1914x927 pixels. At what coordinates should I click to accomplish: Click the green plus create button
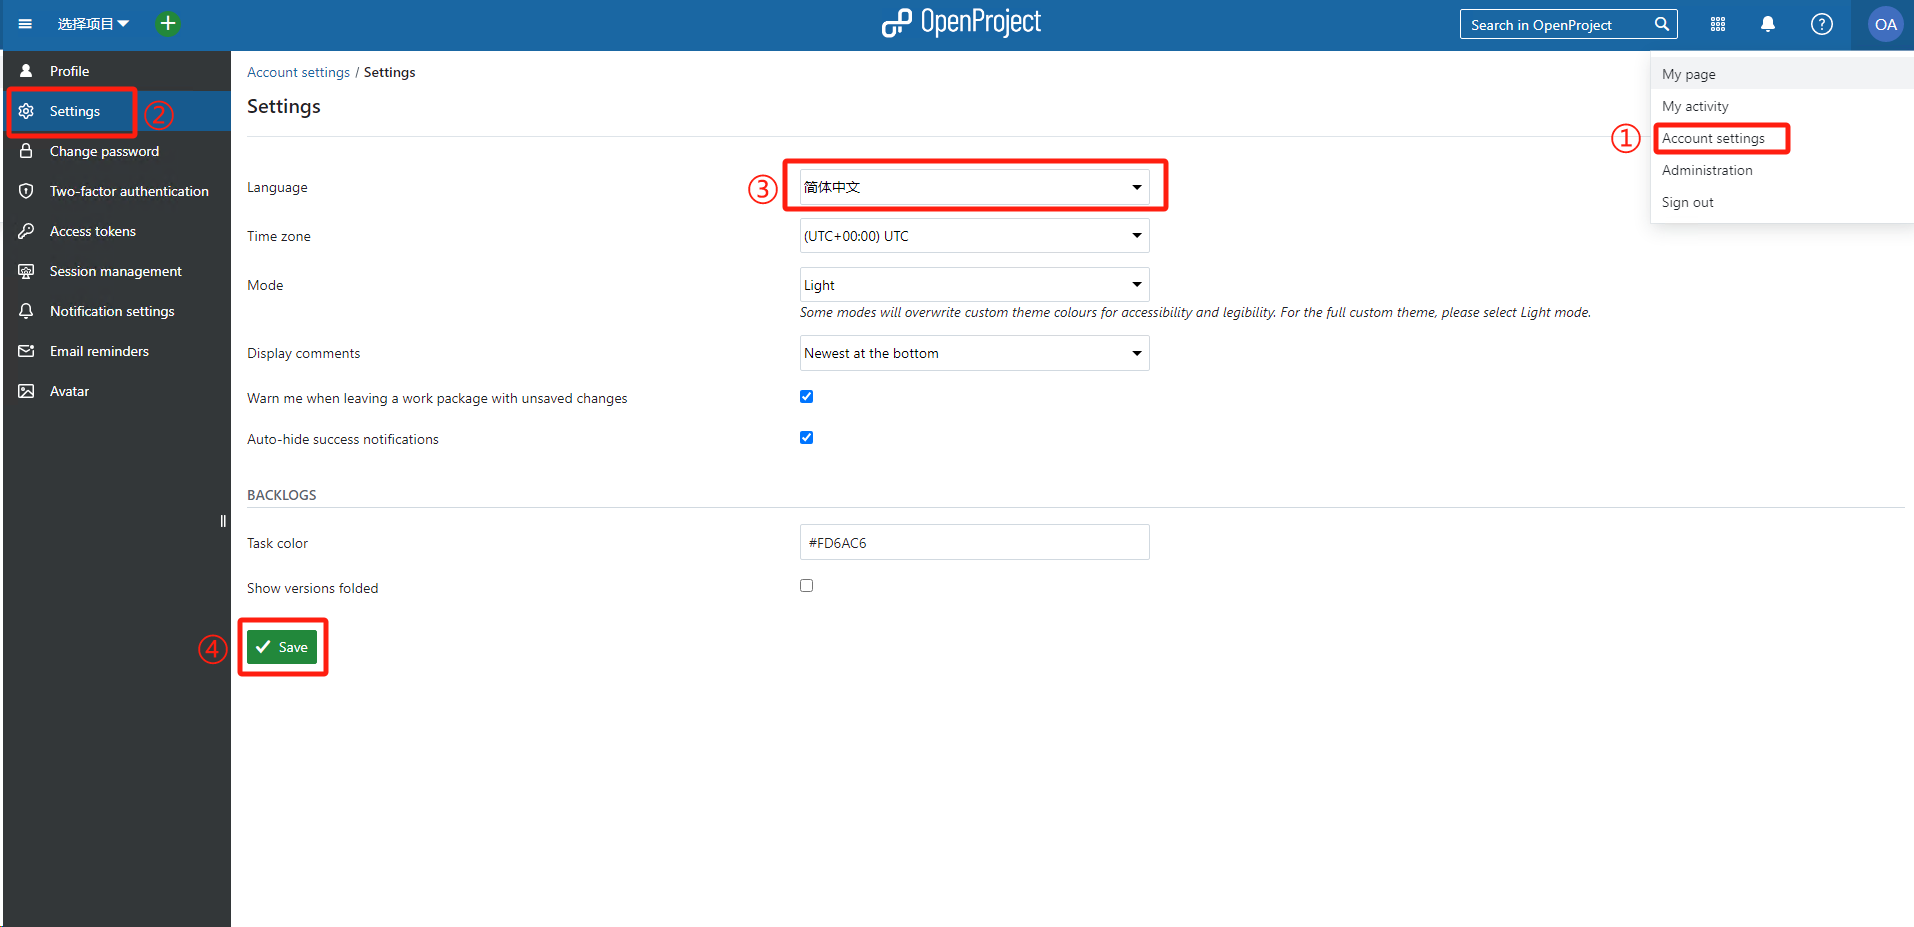click(168, 24)
